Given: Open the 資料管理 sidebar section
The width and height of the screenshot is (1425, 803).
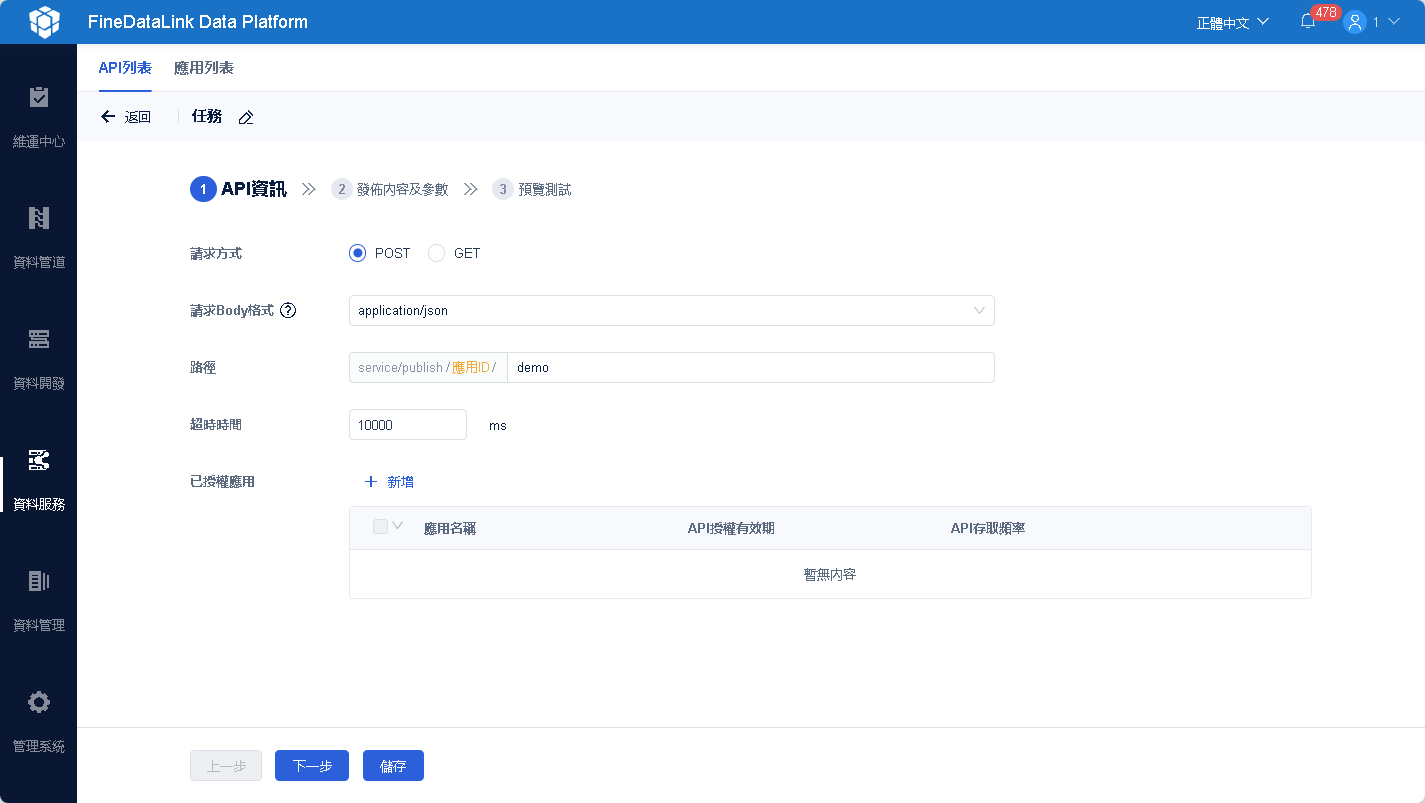Looking at the screenshot, I should (x=38, y=602).
